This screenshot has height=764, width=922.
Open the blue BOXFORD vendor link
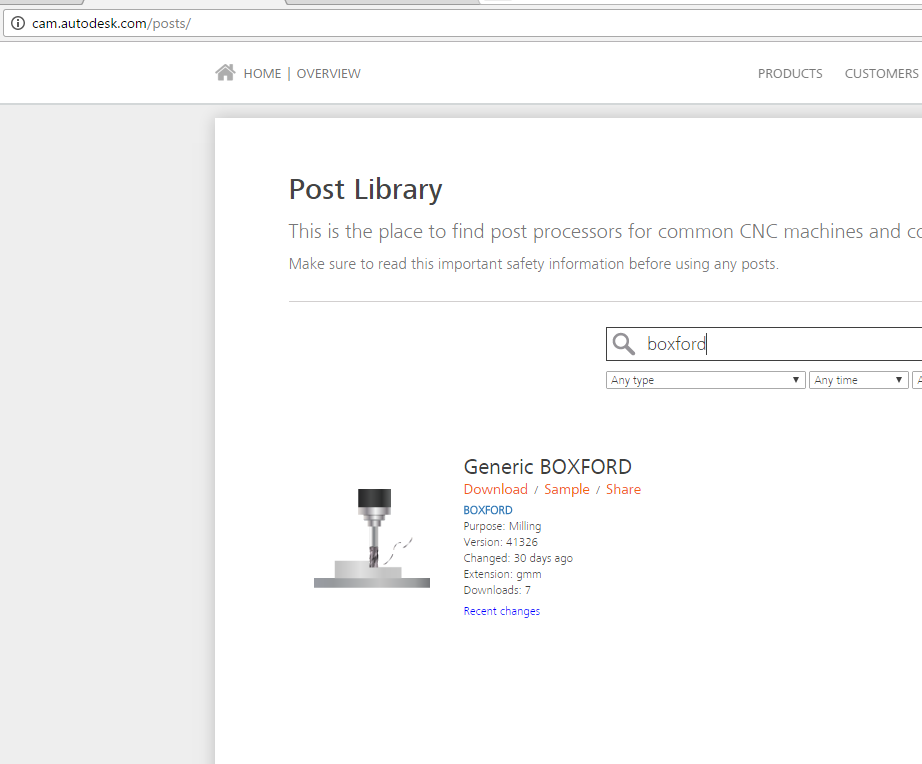[x=488, y=510]
